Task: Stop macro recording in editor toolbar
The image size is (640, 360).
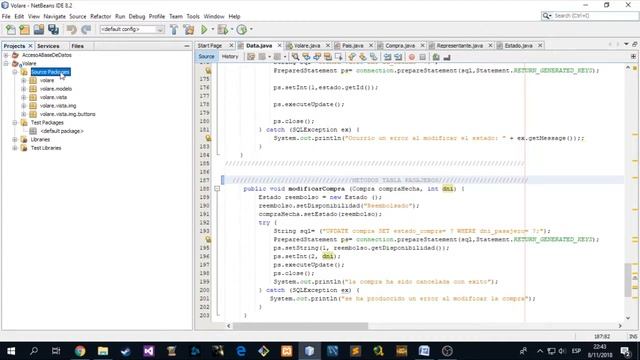Action: tap(422, 57)
